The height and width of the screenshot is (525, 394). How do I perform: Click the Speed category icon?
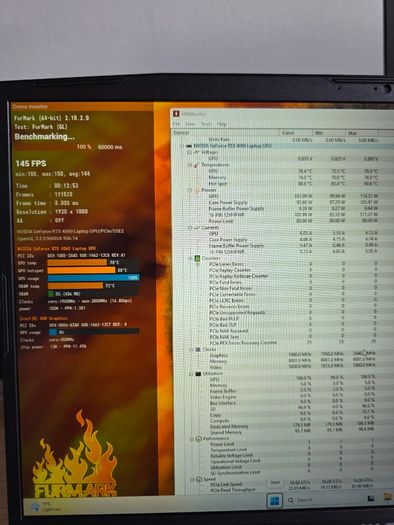pos(199,479)
